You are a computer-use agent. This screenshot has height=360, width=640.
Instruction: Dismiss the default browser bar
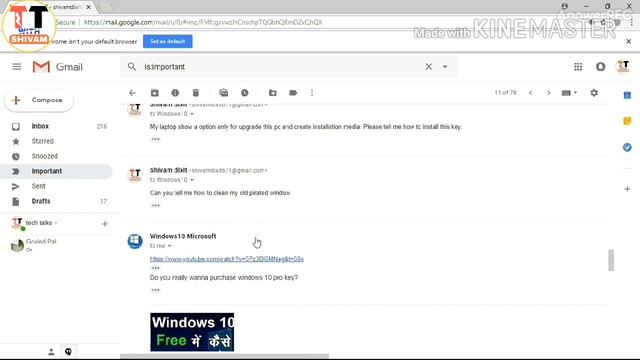tap(629, 41)
